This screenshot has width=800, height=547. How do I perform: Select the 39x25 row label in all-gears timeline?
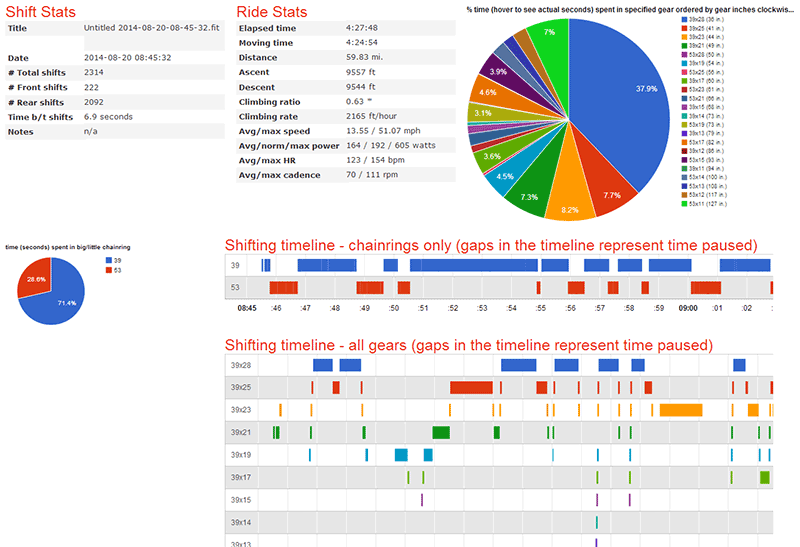tap(241, 387)
